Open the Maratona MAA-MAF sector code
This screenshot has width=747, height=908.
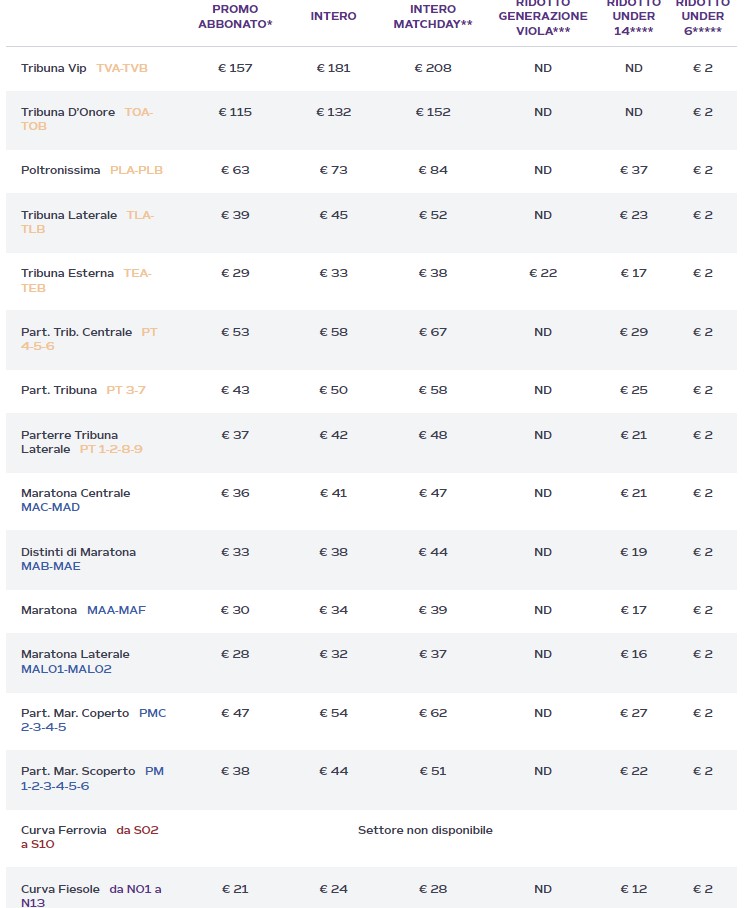click(x=116, y=610)
